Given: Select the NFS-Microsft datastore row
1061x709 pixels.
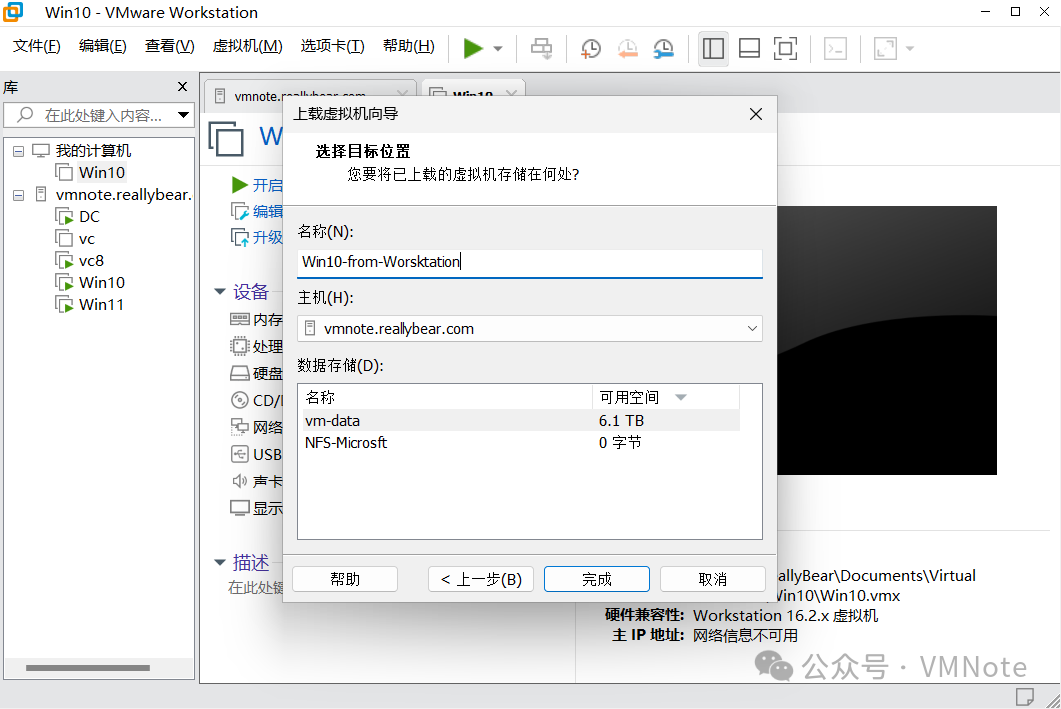Looking at the screenshot, I should (521, 442).
